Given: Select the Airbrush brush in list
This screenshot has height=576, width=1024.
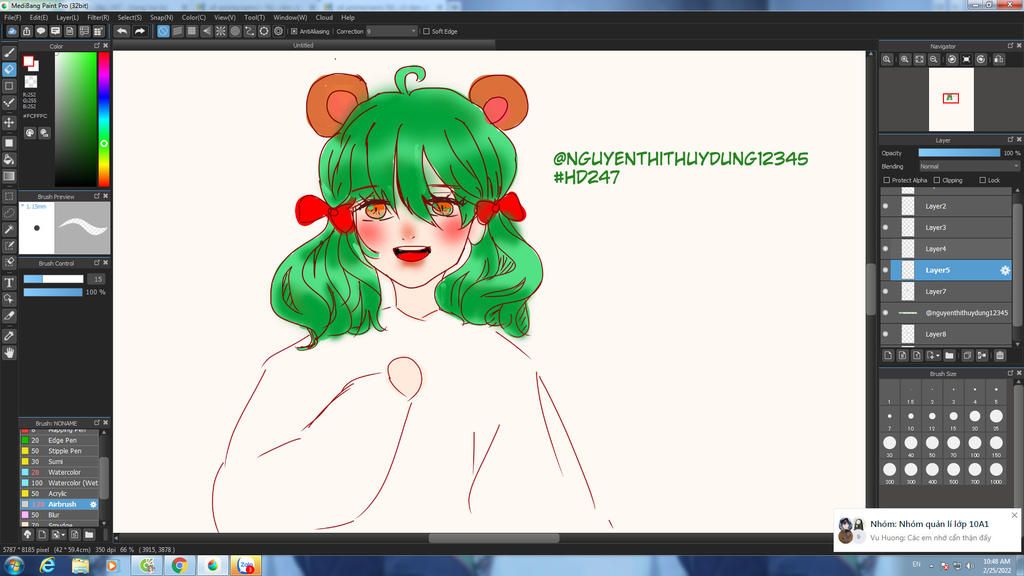Looking at the screenshot, I should 59,504.
